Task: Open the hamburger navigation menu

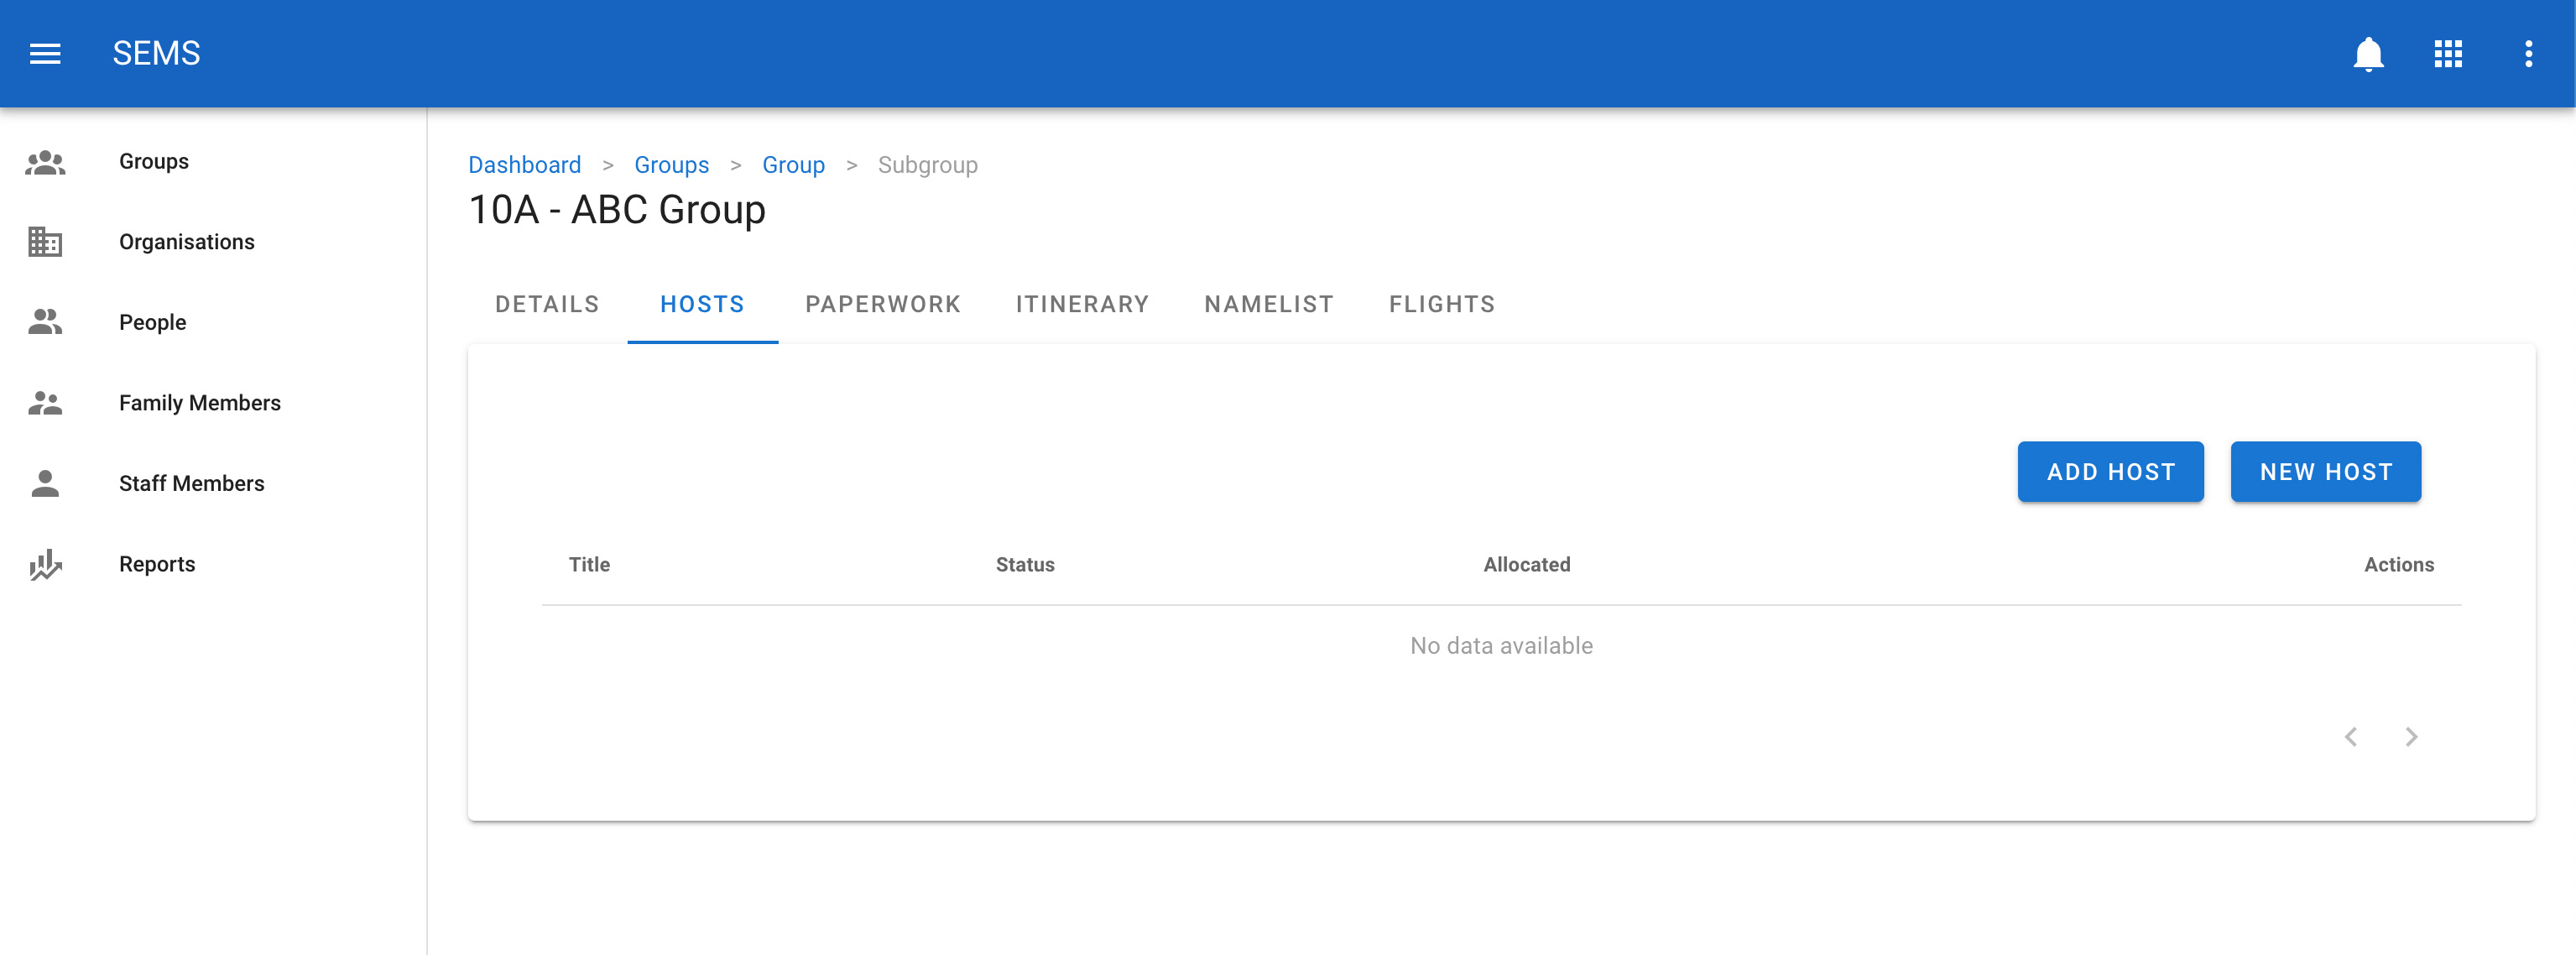Action: coord(45,53)
